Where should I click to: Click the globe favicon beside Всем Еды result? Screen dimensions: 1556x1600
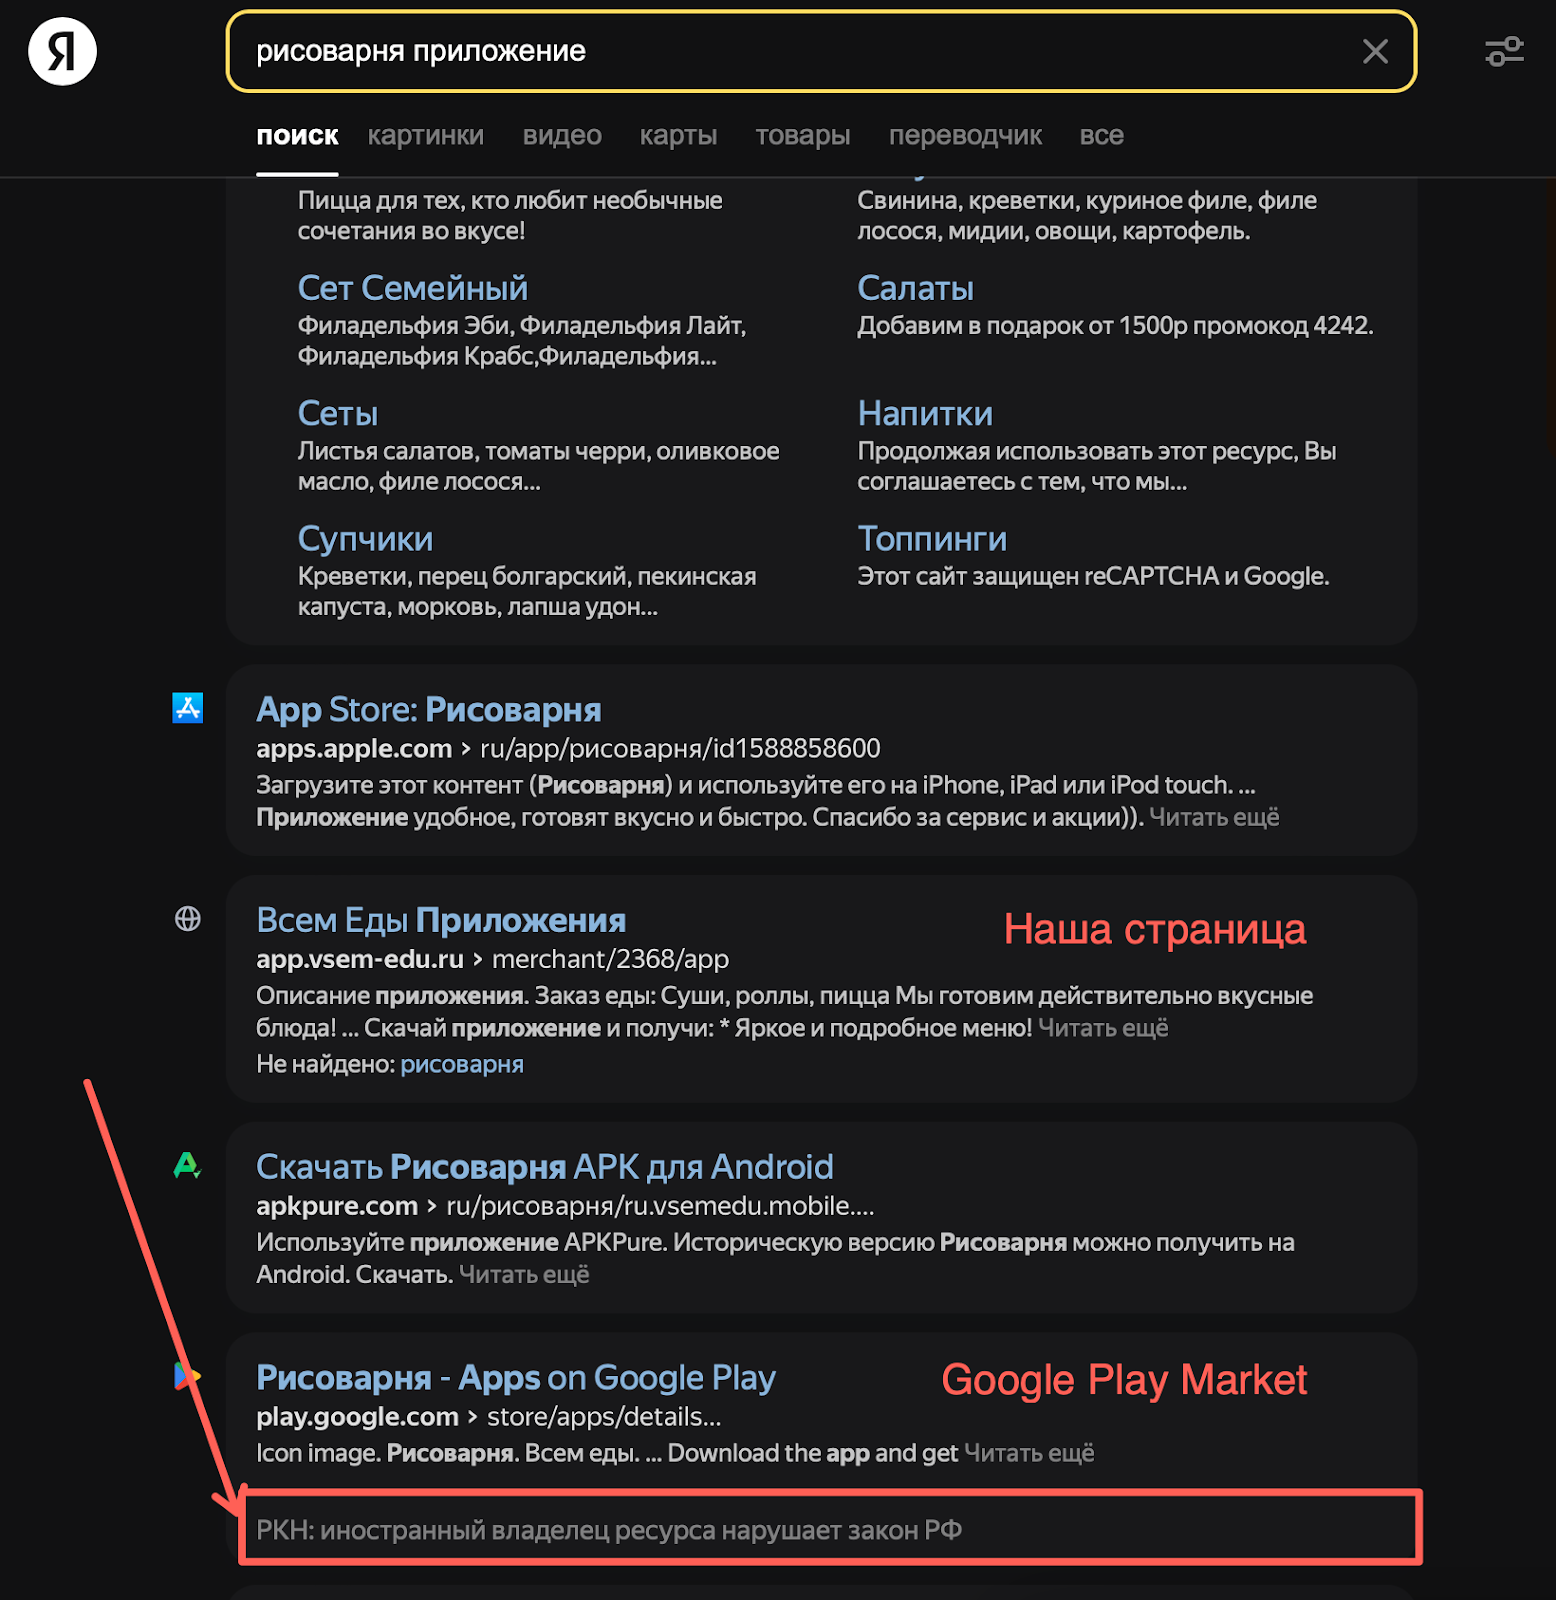tap(188, 918)
